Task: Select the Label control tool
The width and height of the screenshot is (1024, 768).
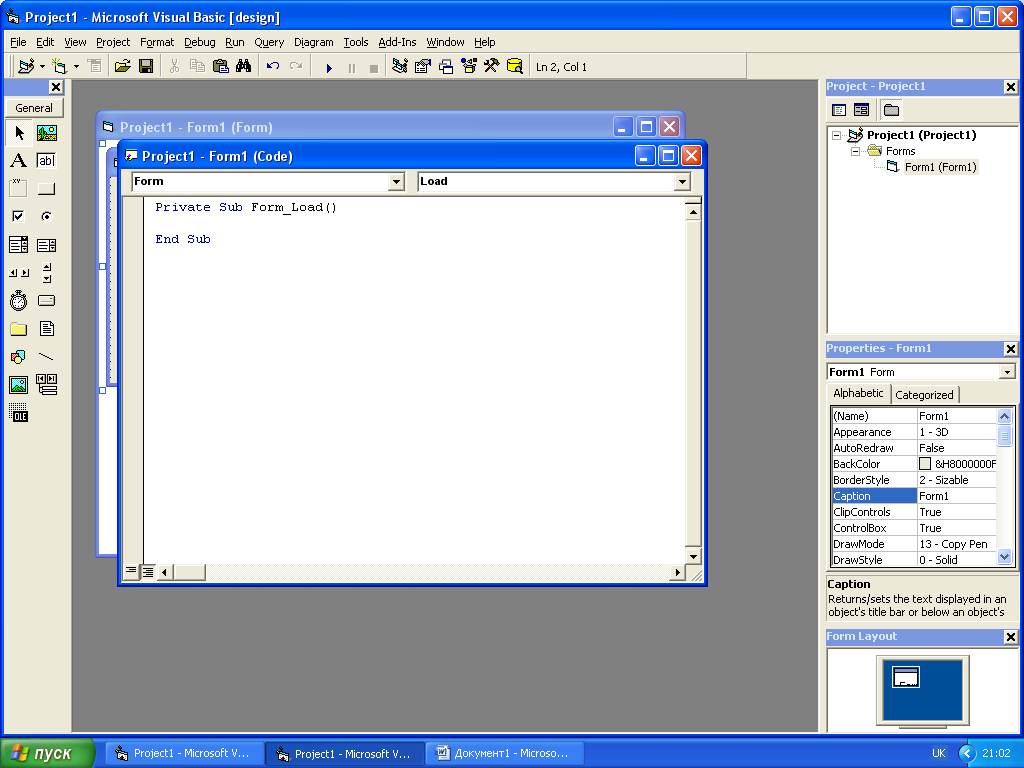Action: tap(19, 161)
